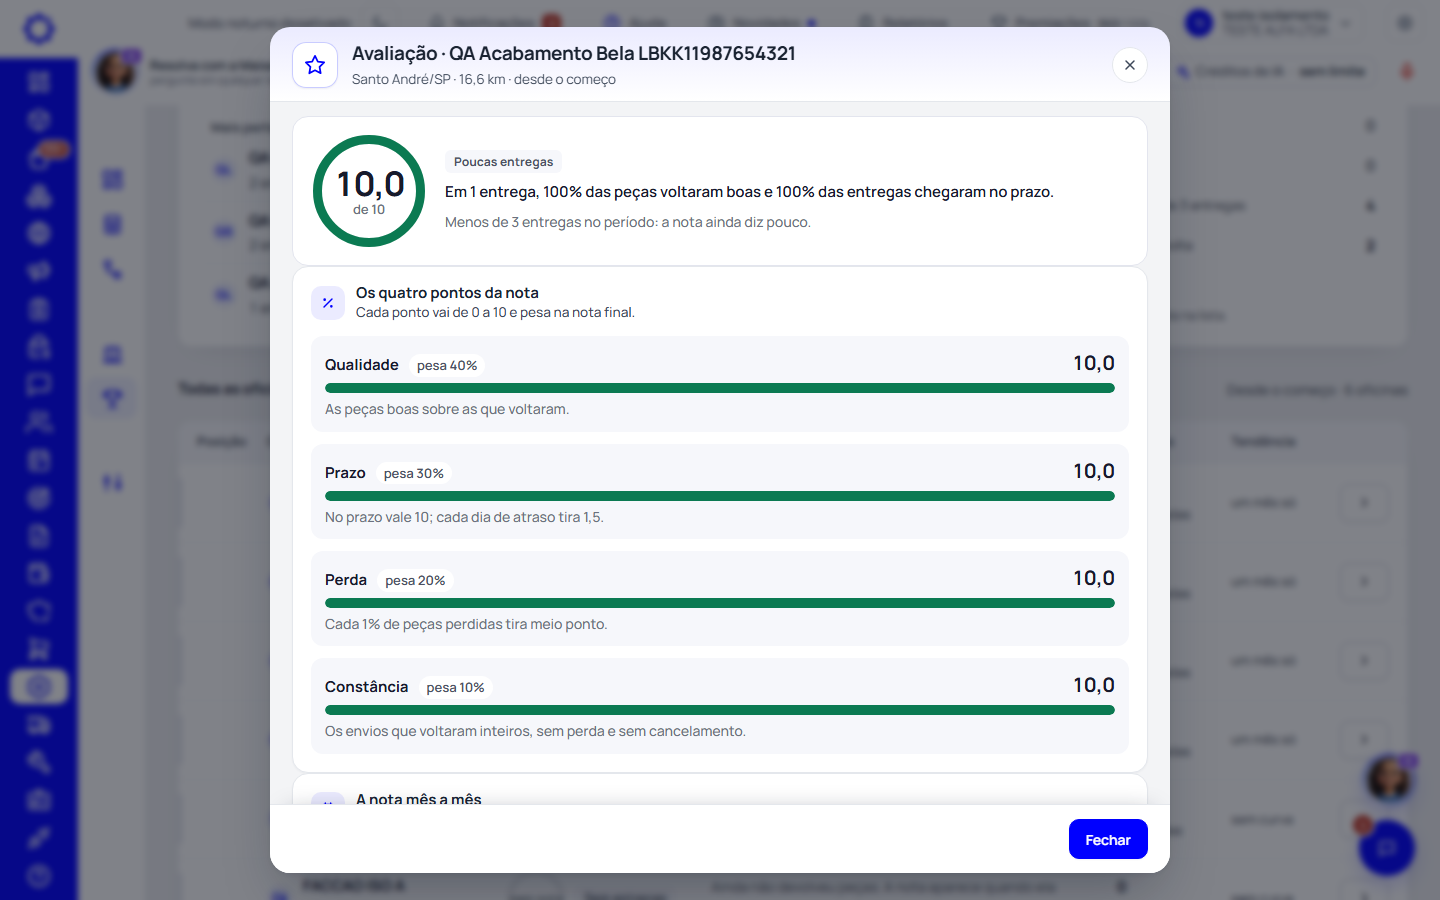This screenshot has width=1440, height=900.
Task: Close the Avaliação dialog with the X
Action: click(x=1130, y=65)
